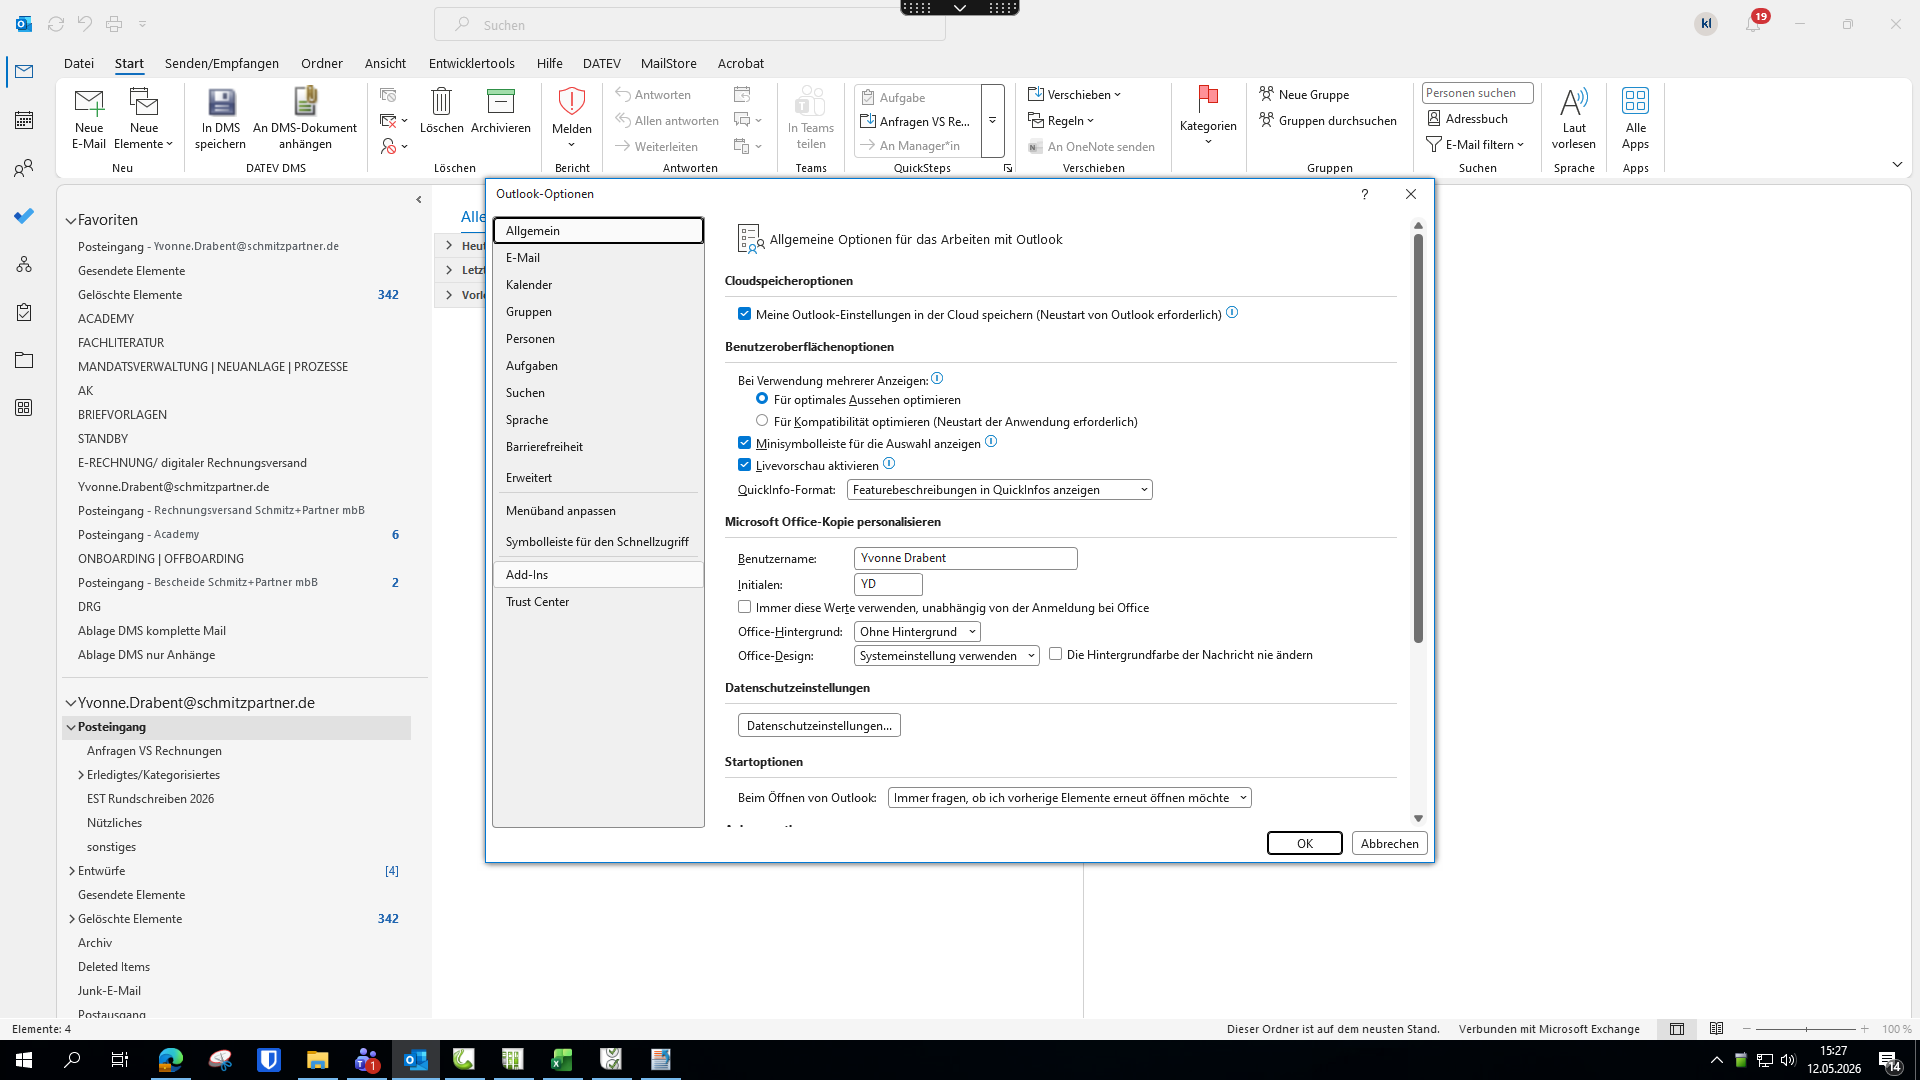Image resolution: width=1920 pixels, height=1080 pixels.
Task: Click the Melden shield icon
Action: tap(571, 101)
